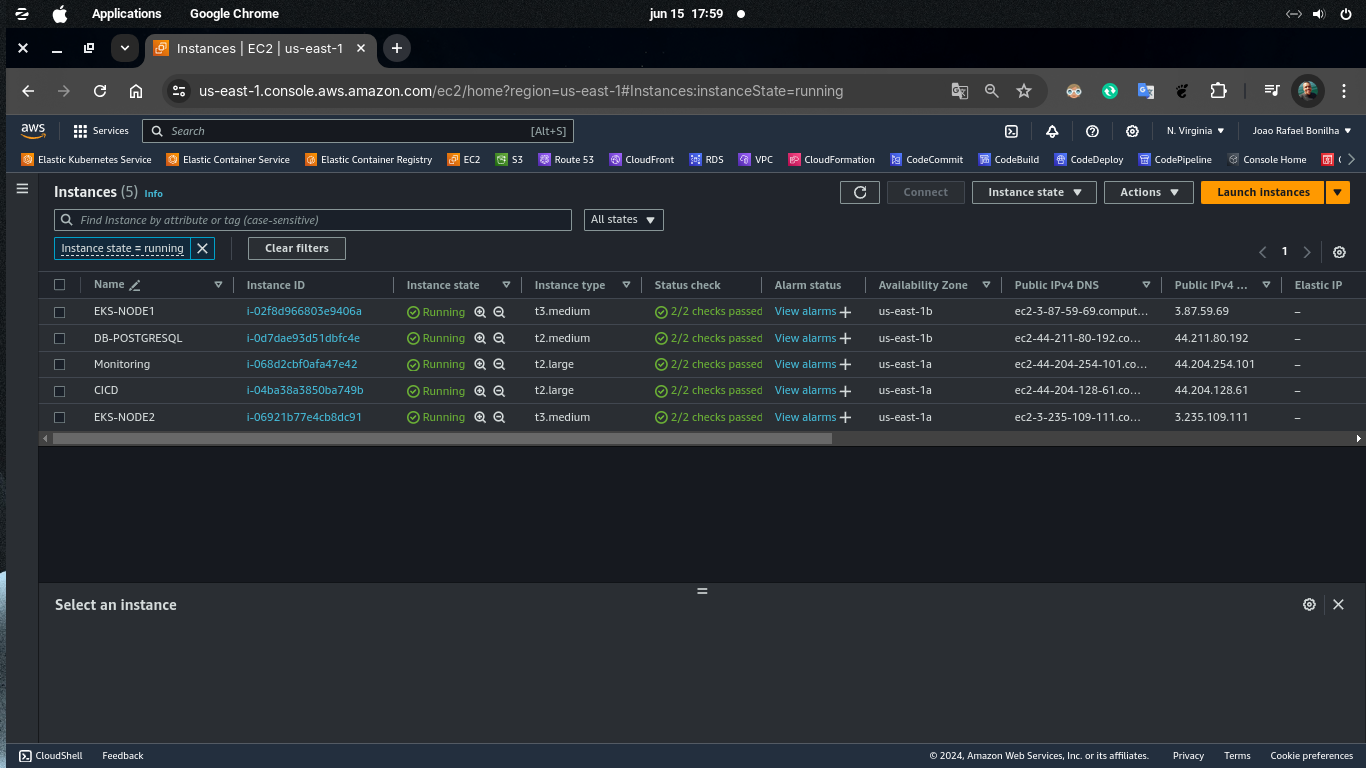This screenshot has height=768, width=1366.
Task: Focus the Find Instance filter field
Action: pyautogui.click(x=313, y=220)
